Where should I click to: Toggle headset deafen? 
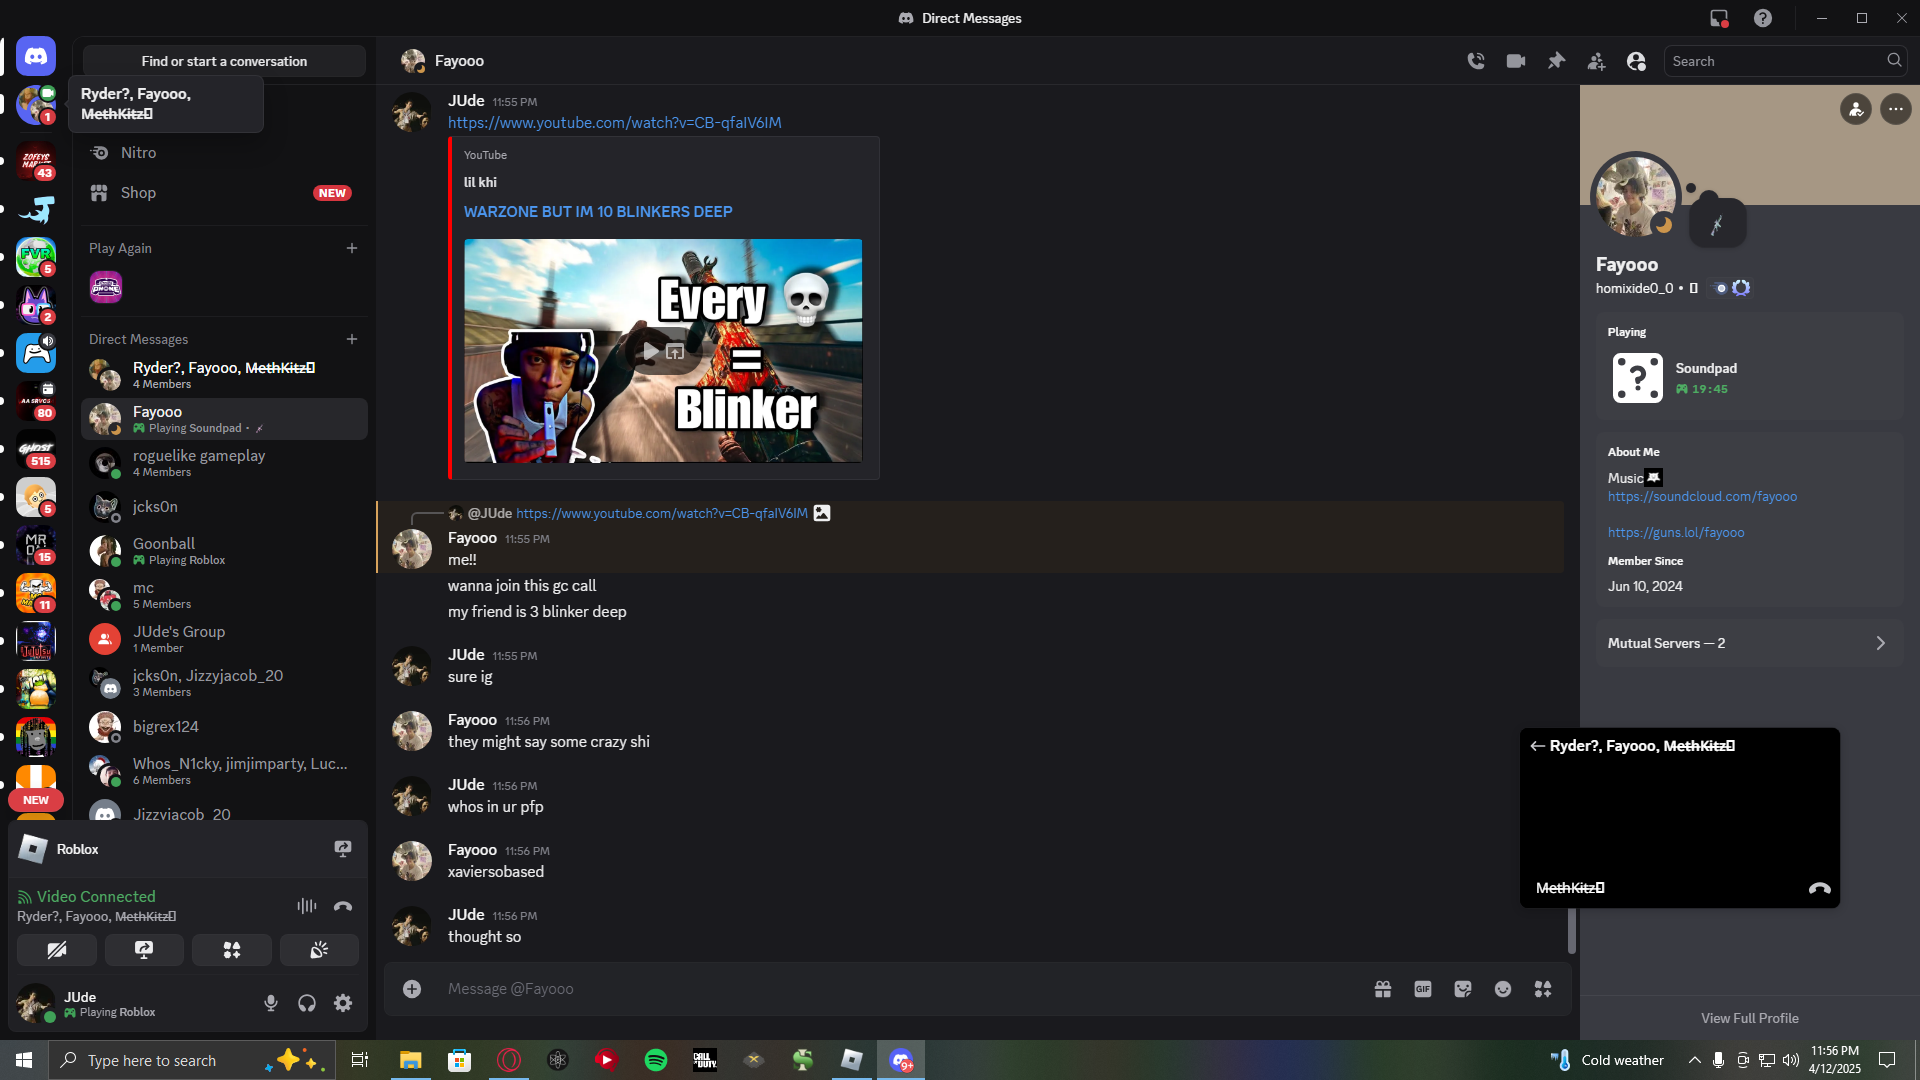[x=307, y=1003]
